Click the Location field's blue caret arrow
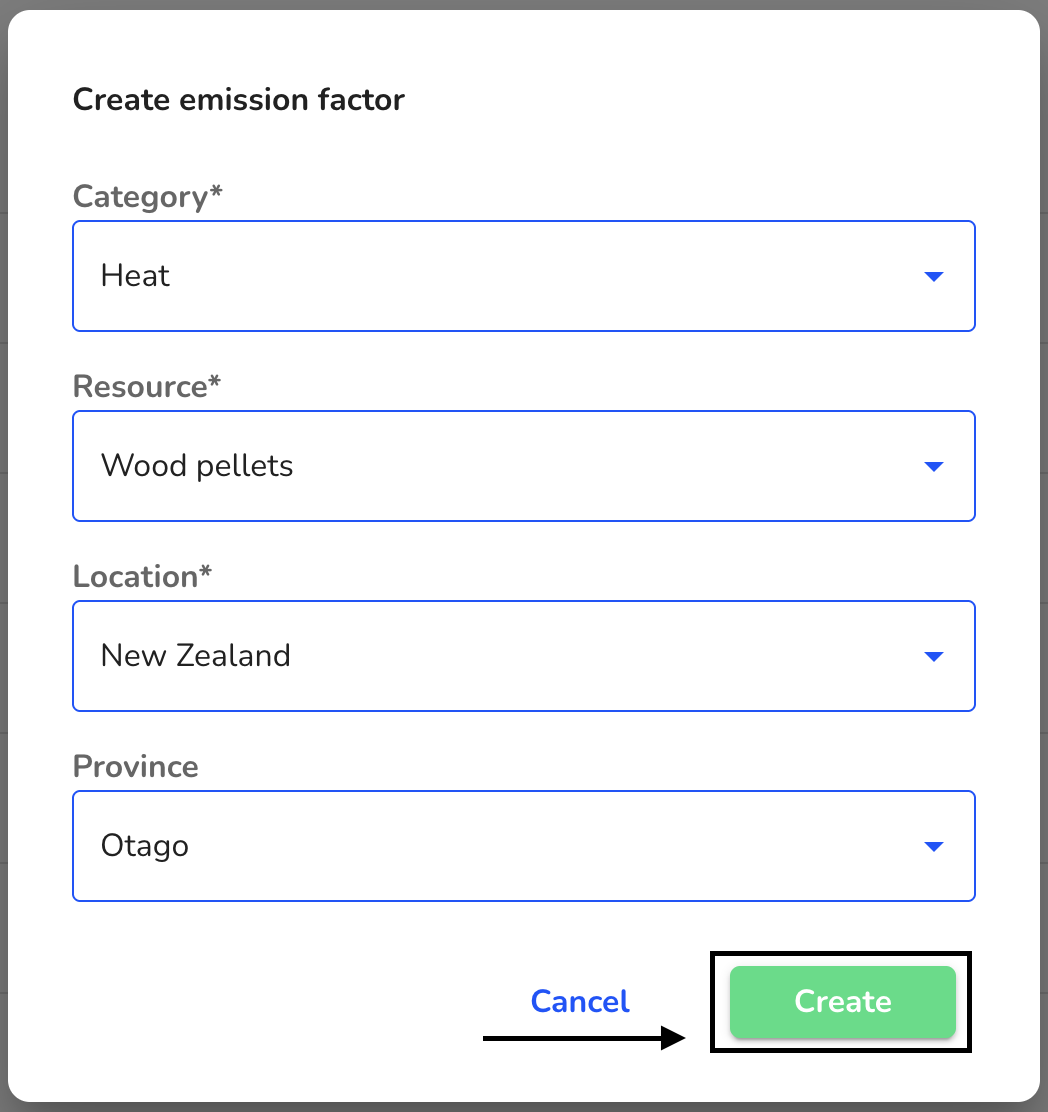The height and width of the screenshot is (1112, 1048). [x=934, y=656]
